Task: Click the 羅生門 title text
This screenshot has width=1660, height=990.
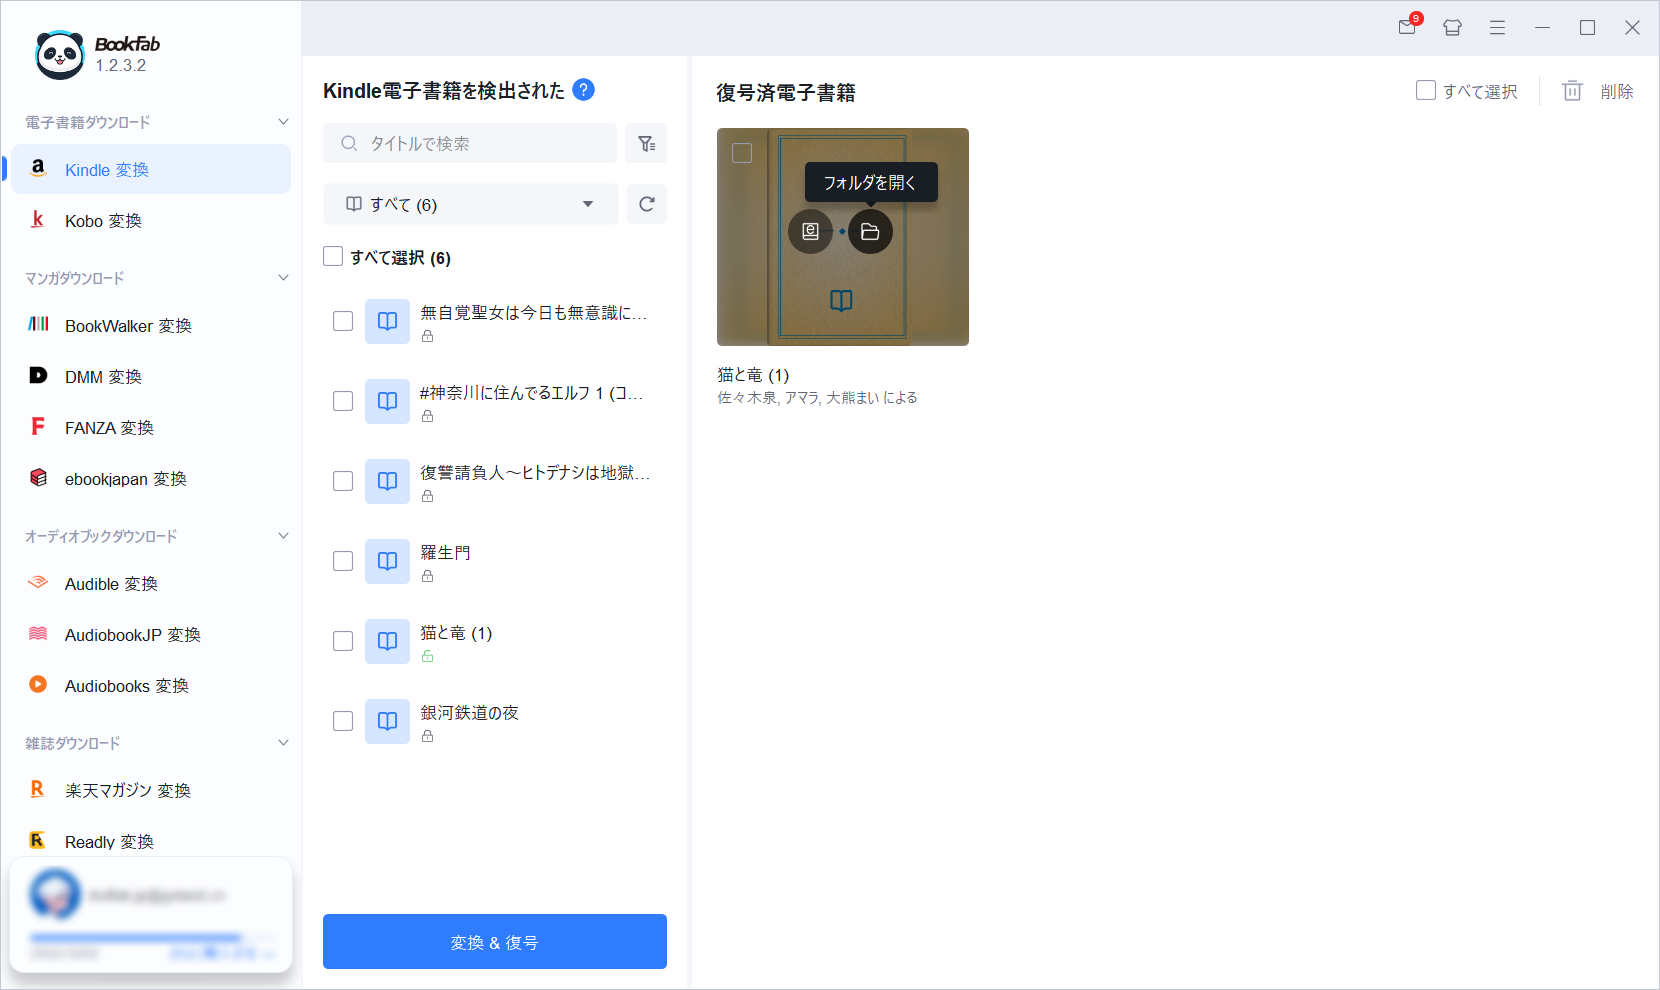Action: click(445, 552)
